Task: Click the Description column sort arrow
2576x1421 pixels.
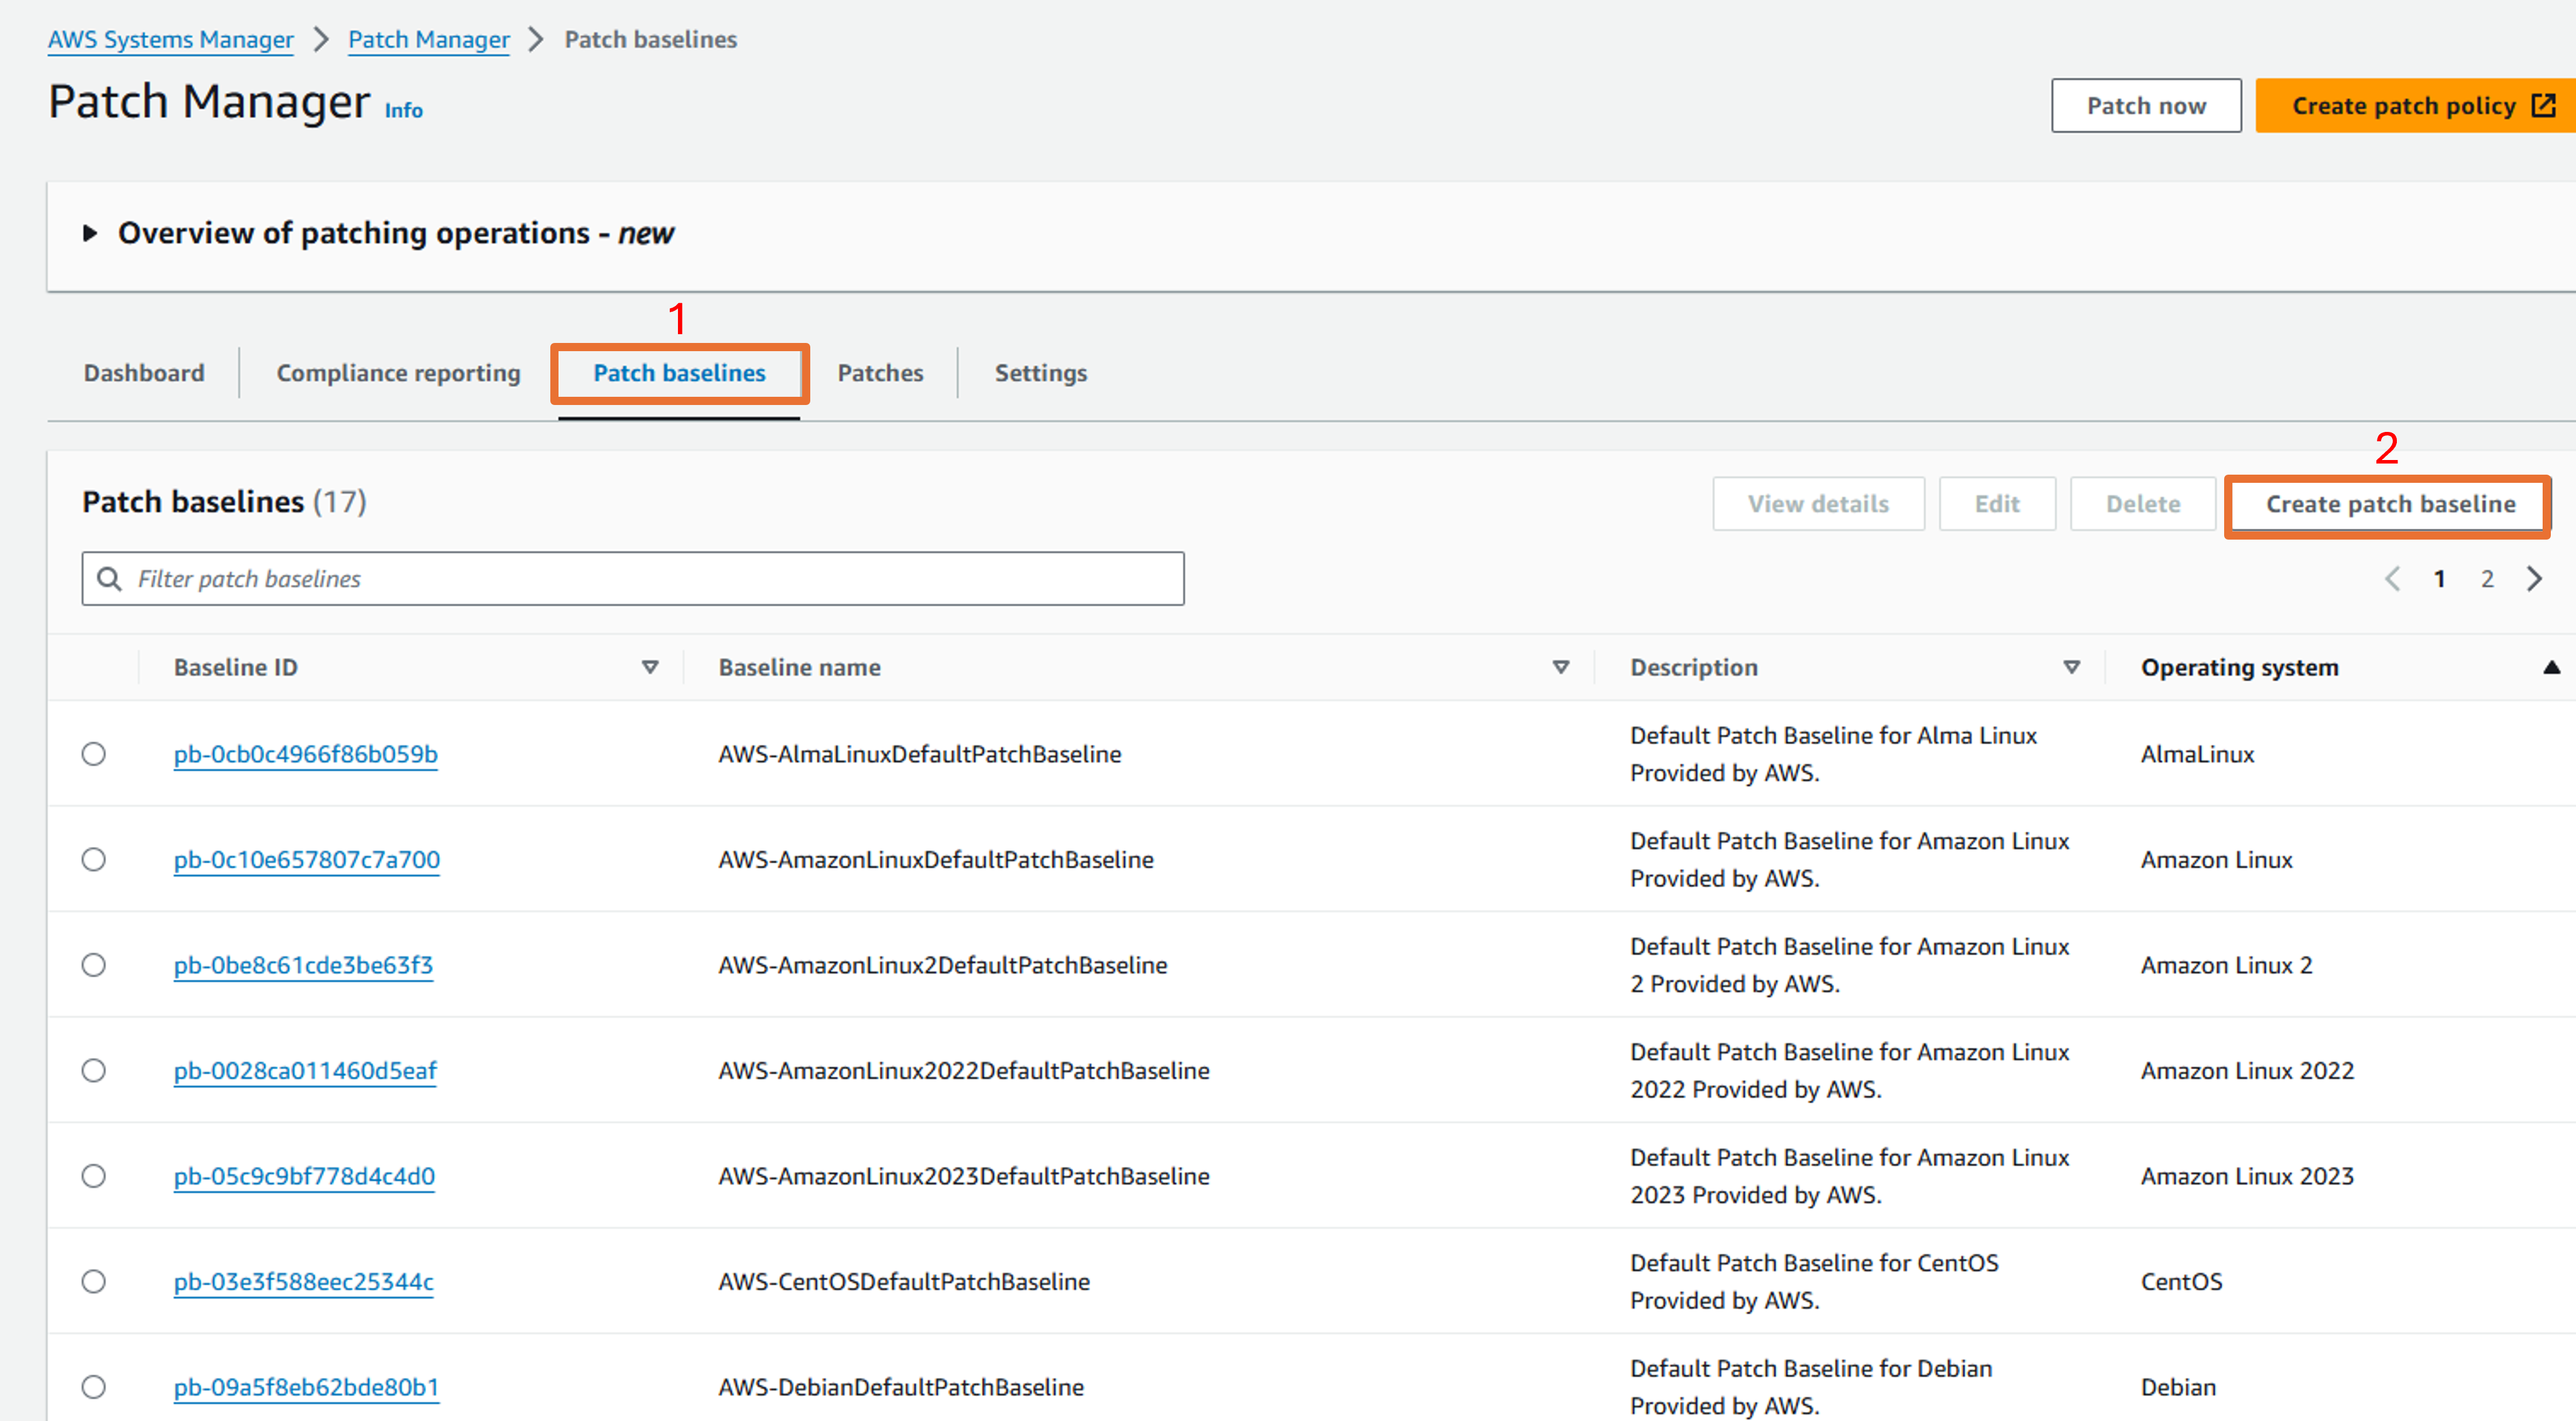Action: [2071, 667]
